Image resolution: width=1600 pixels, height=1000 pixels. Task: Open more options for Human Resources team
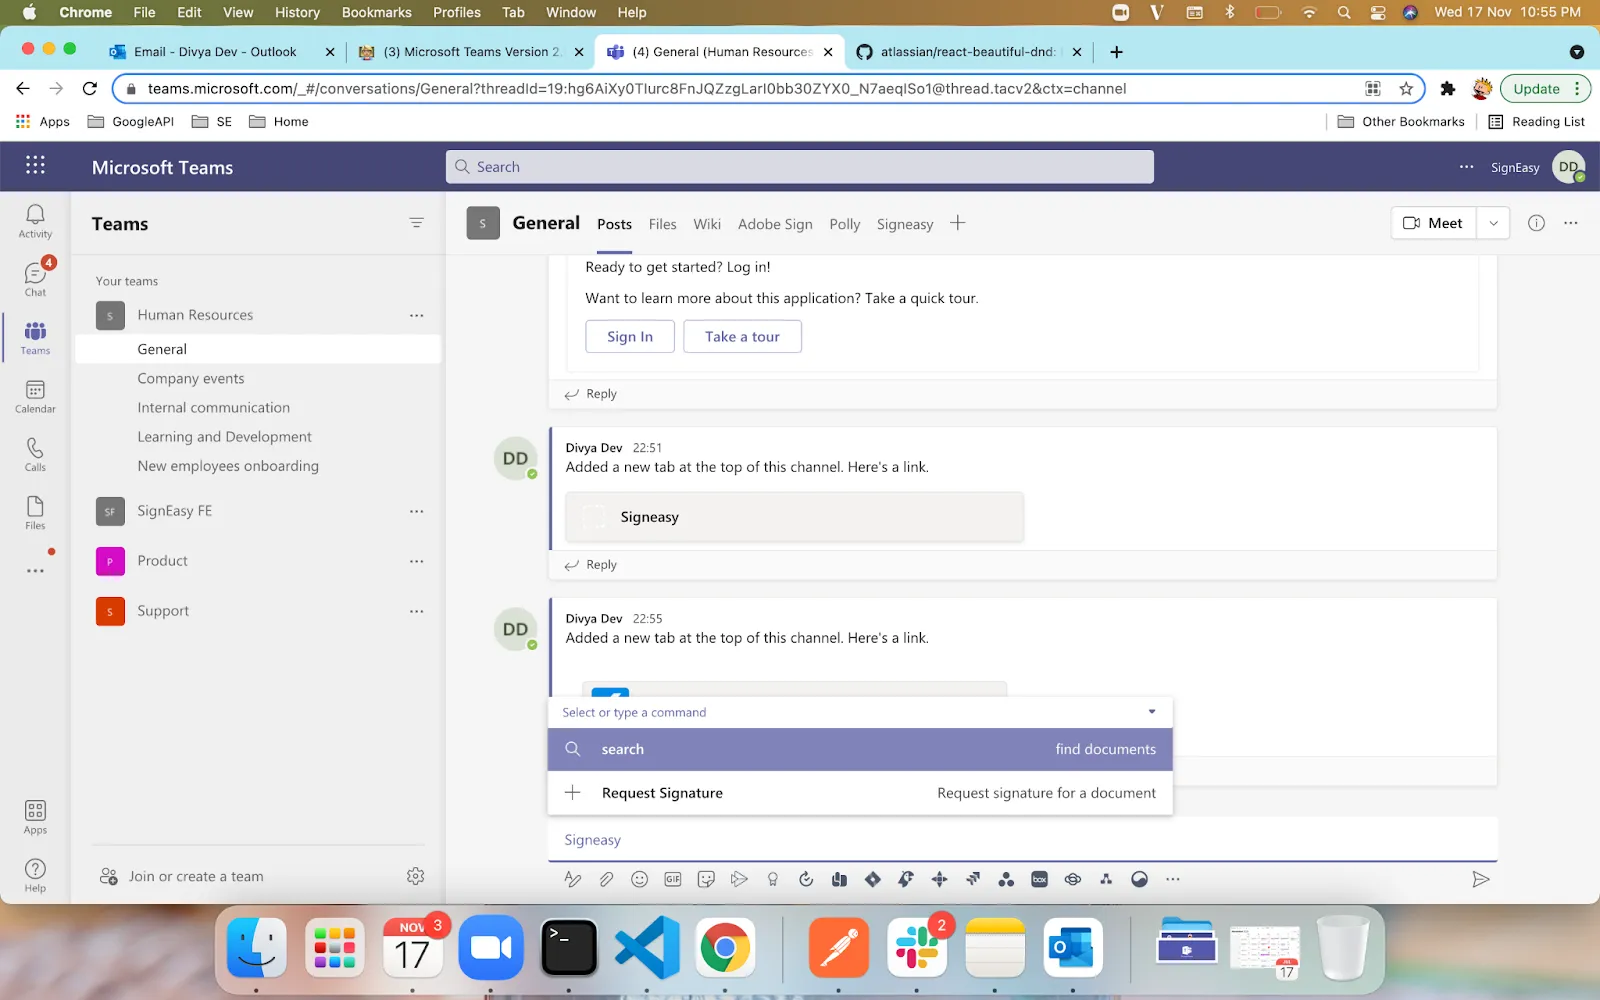point(416,315)
